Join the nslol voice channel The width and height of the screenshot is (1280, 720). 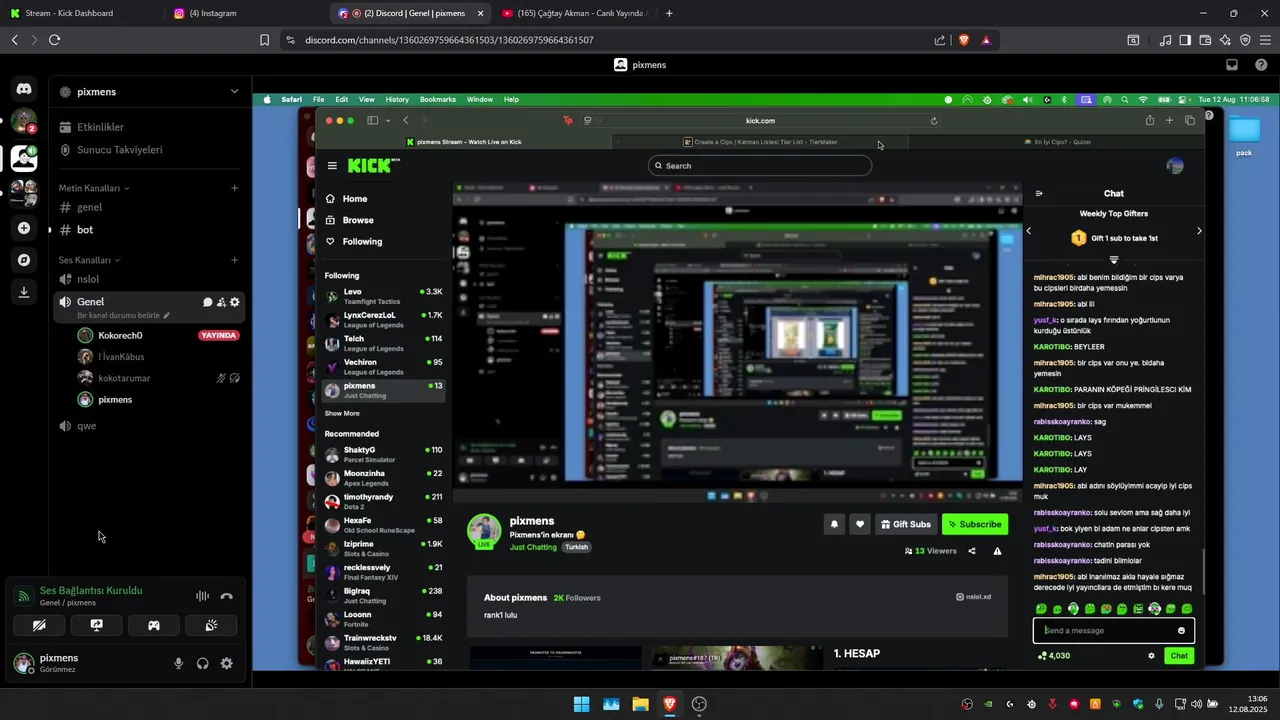[x=150, y=279]
